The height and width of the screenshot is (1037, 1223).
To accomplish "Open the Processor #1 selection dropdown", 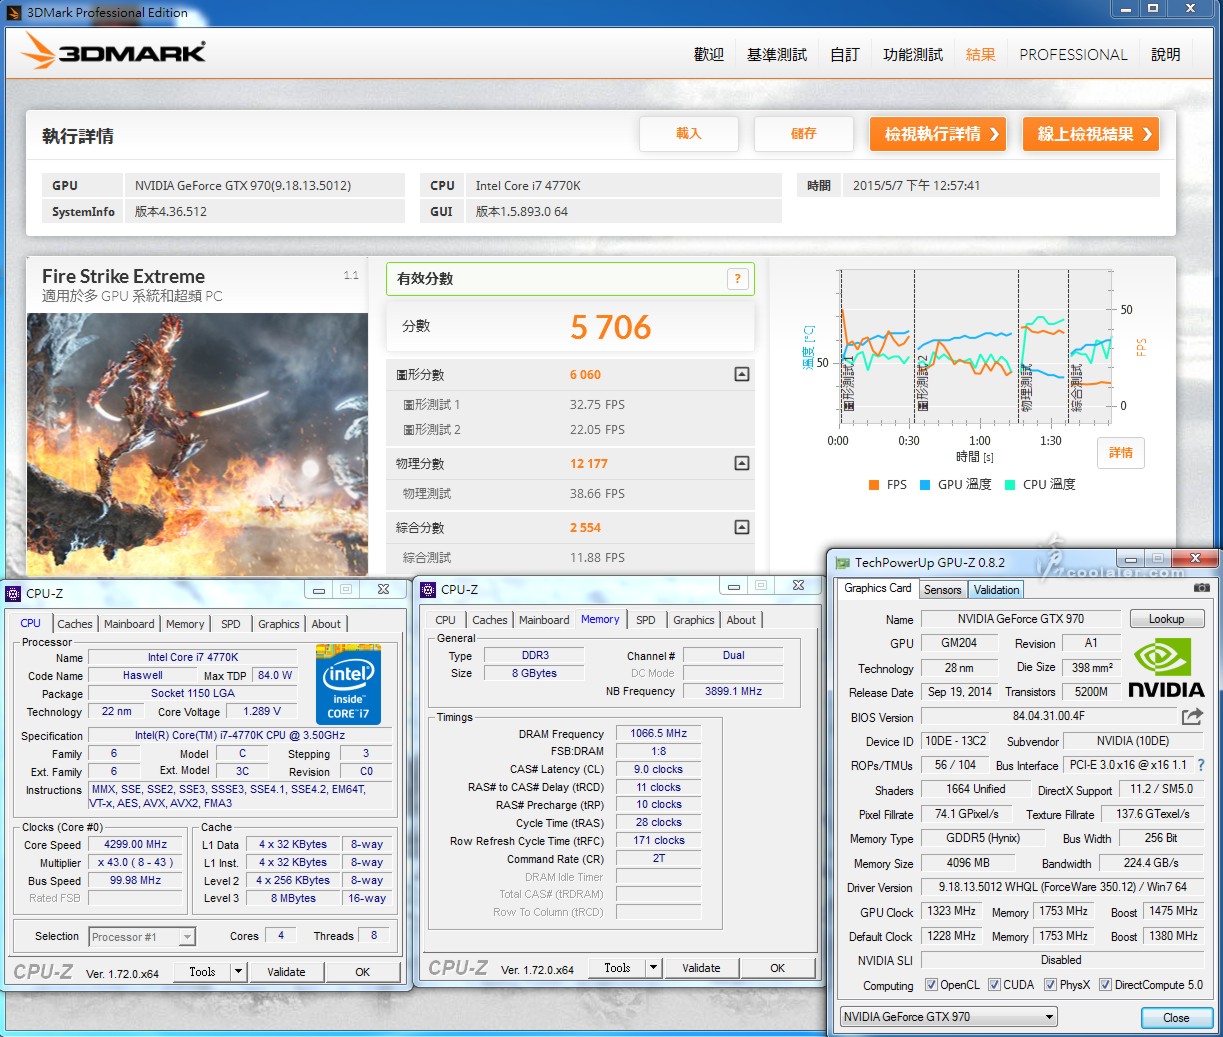I will pyautogui.click(x=187, y=937).
